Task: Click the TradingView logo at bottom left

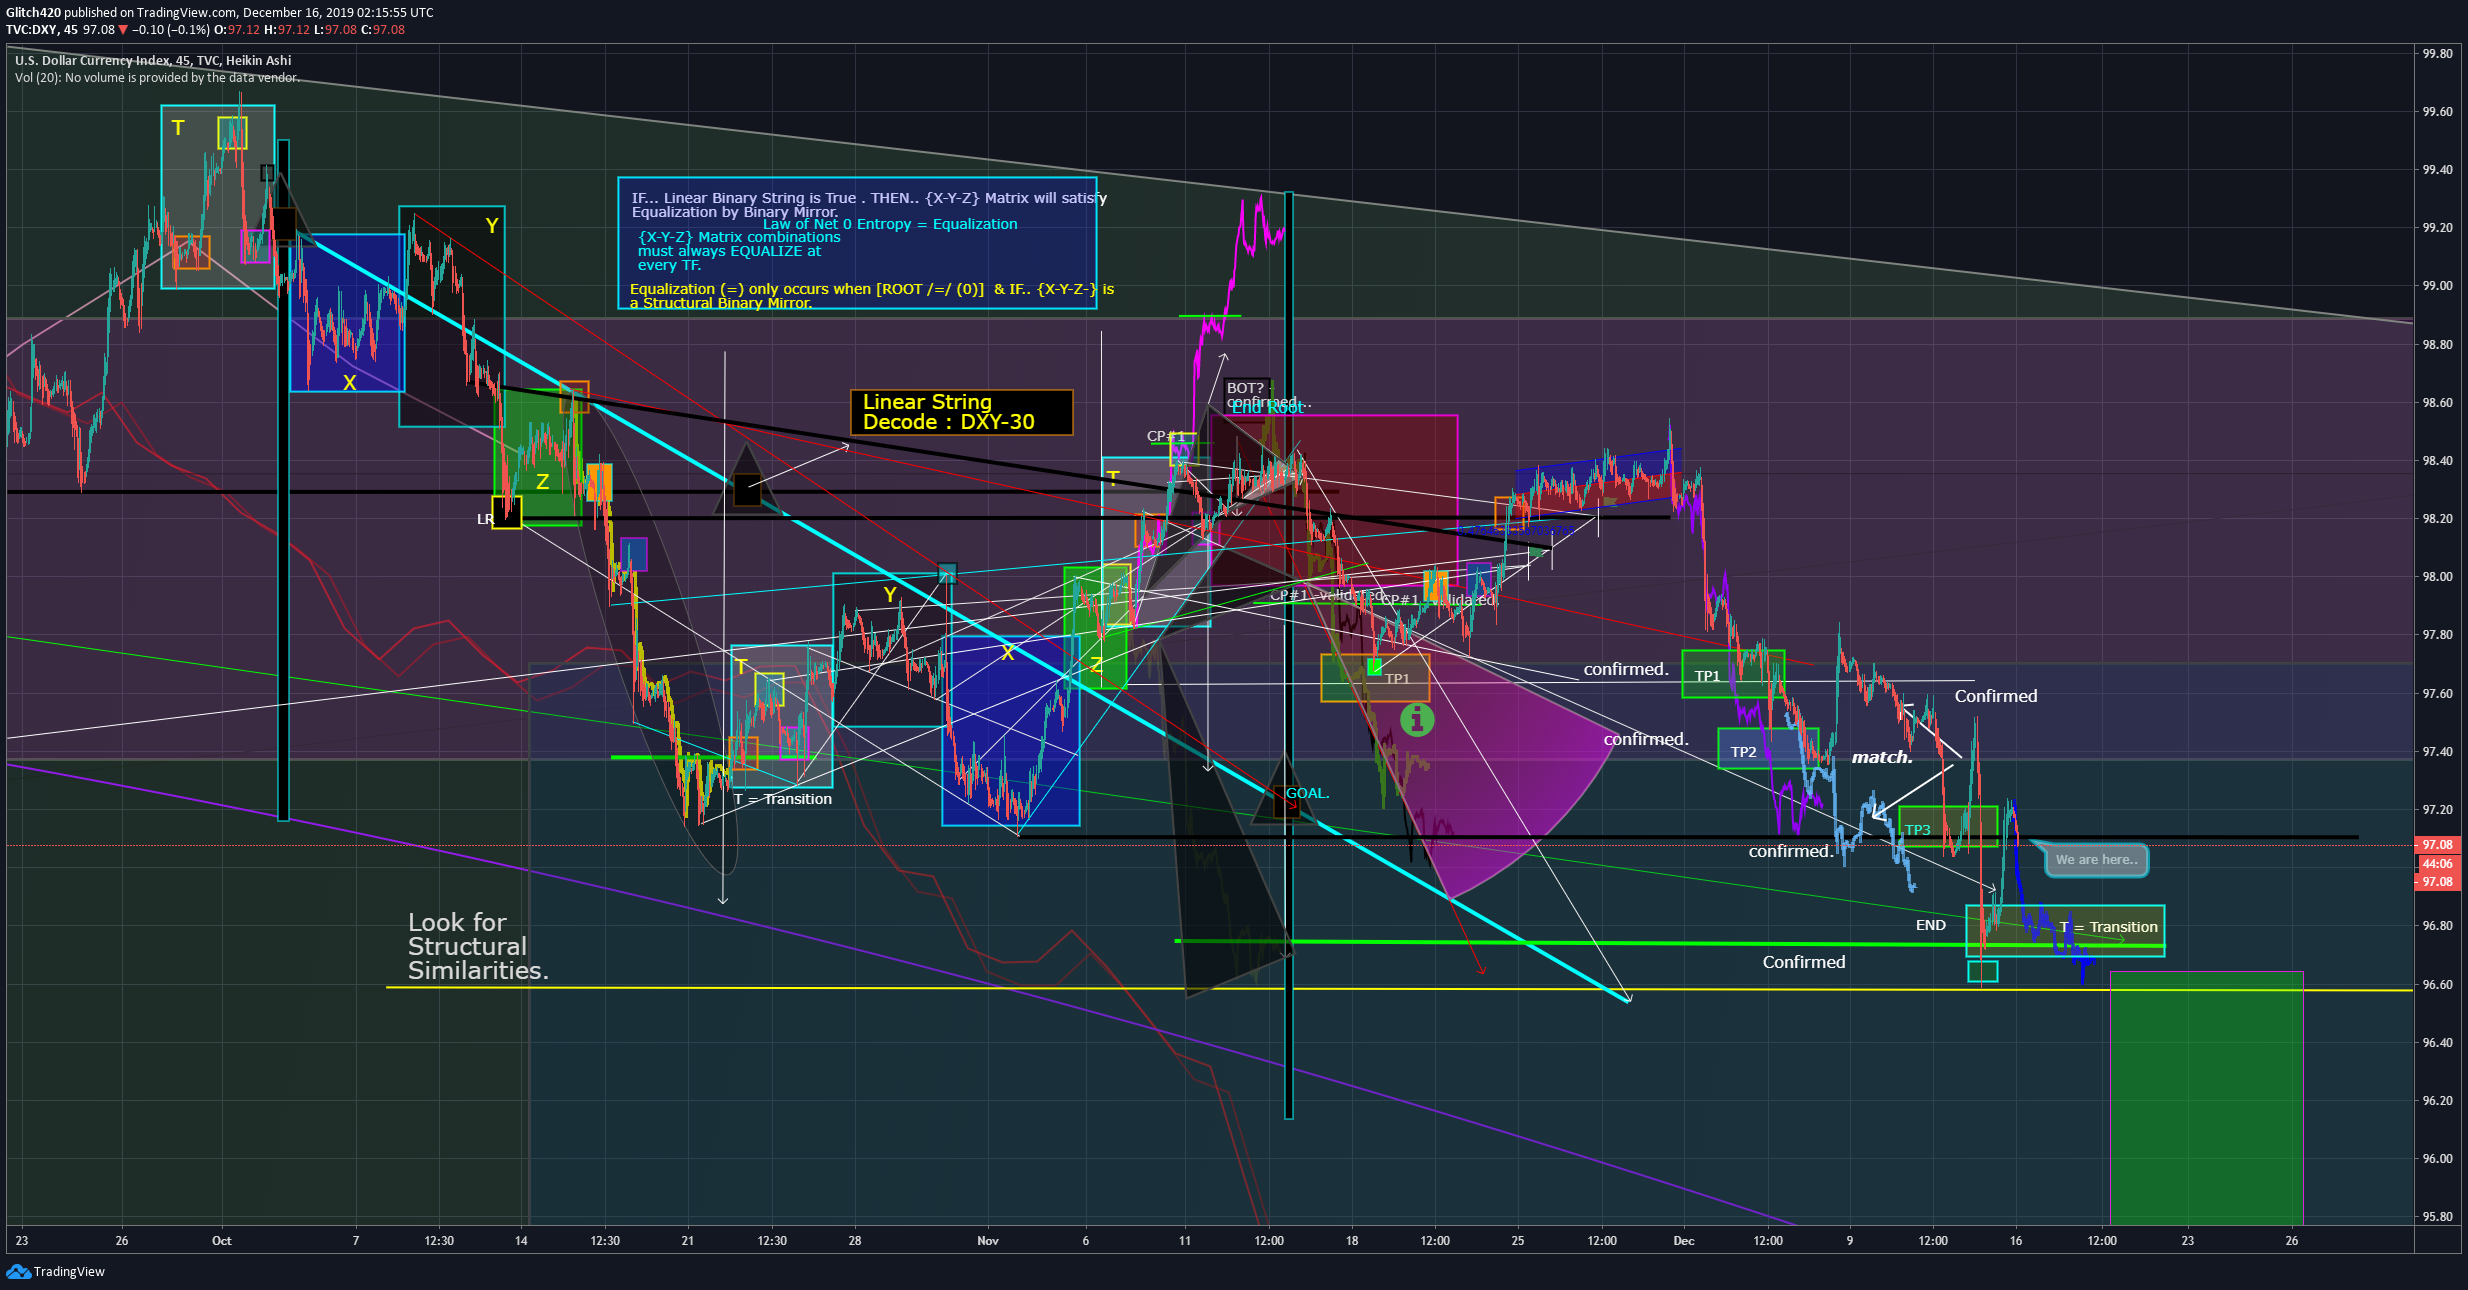Action: [55, 1271]
